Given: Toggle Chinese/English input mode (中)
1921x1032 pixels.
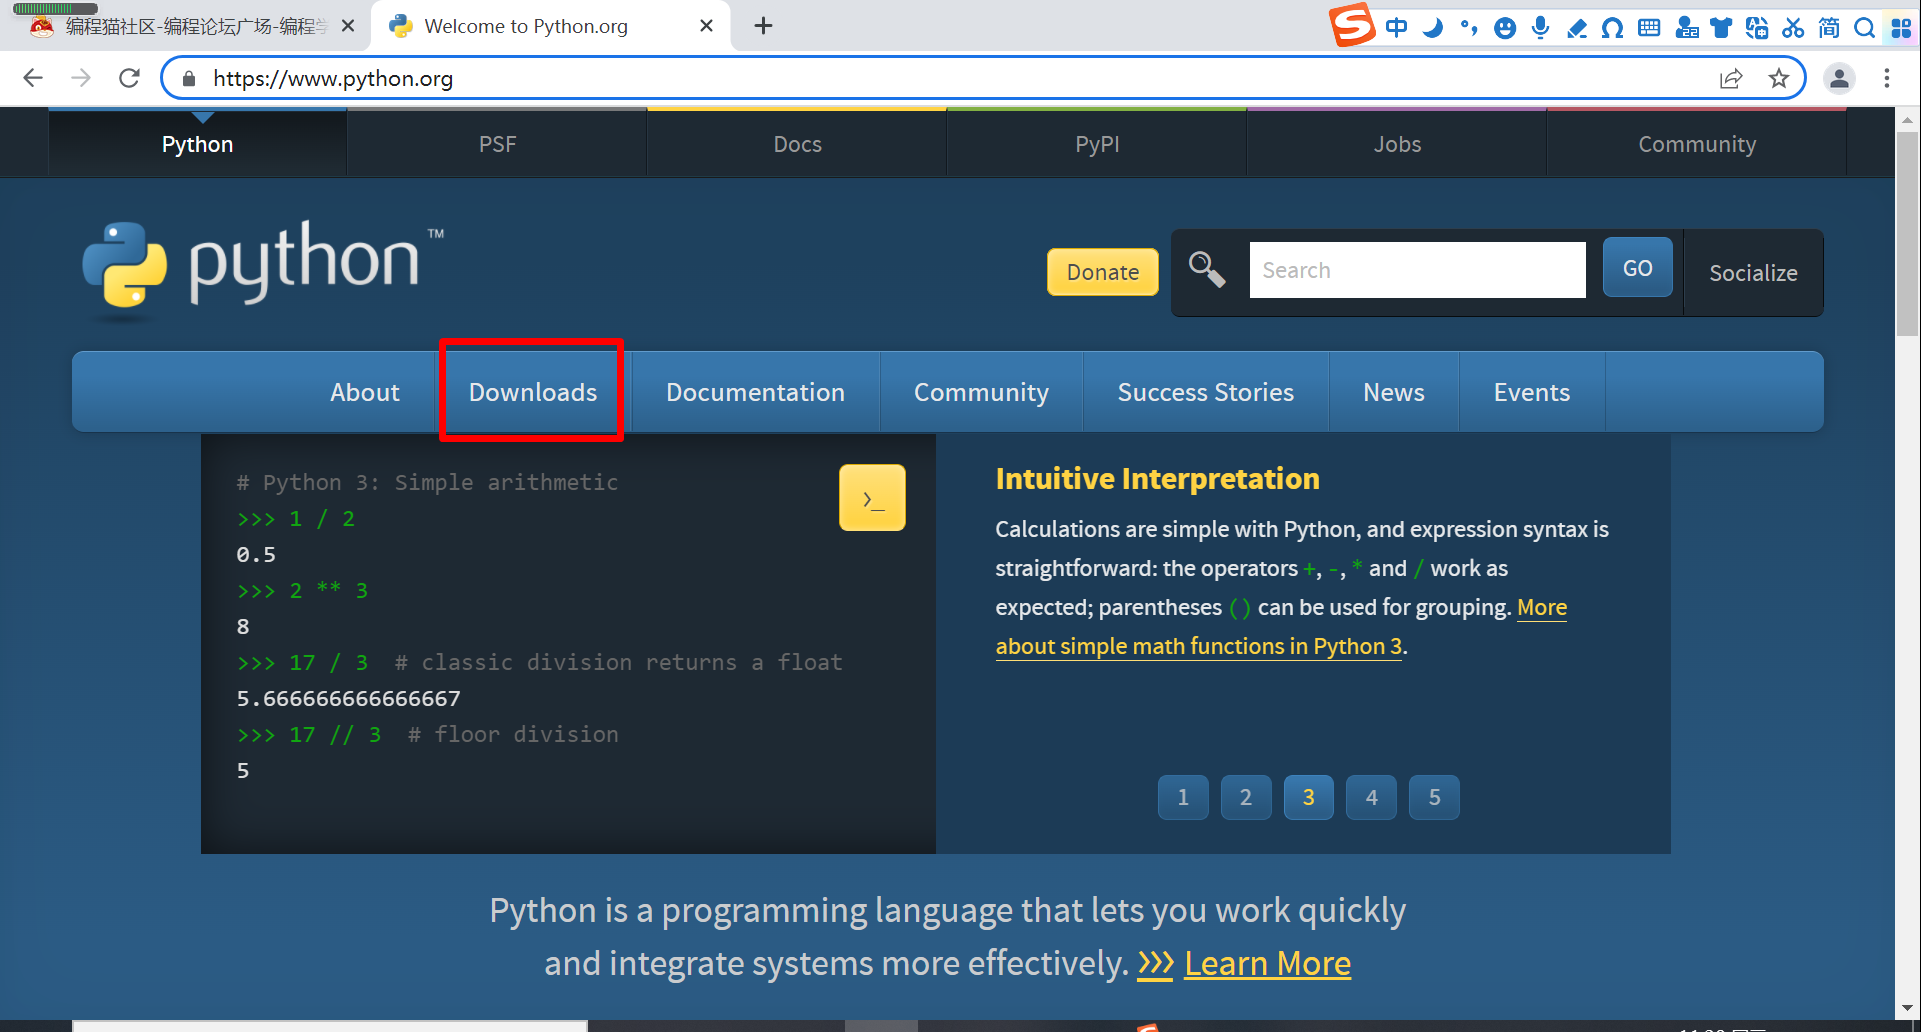Looking at the screenshot, I should [1396, 28].
